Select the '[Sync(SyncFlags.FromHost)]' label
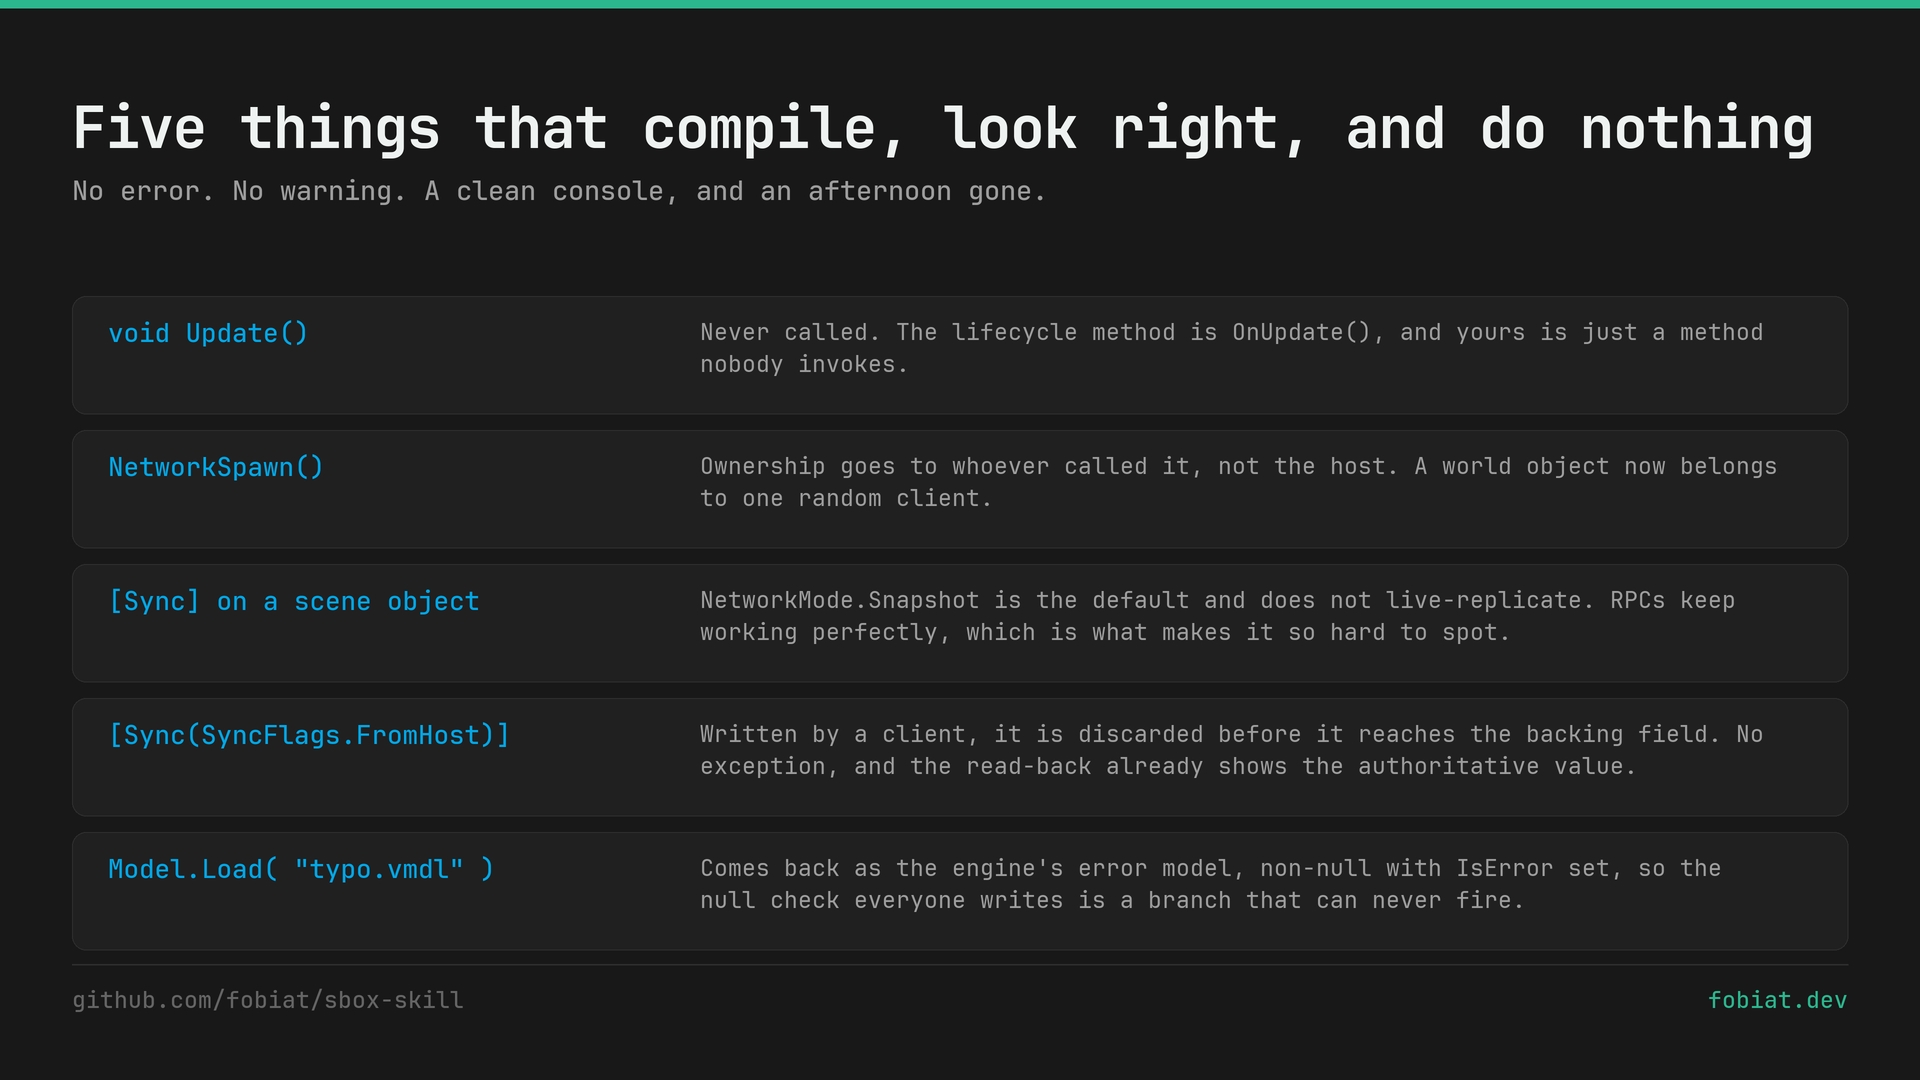The image size is (1920, 1080). [309, 735]
